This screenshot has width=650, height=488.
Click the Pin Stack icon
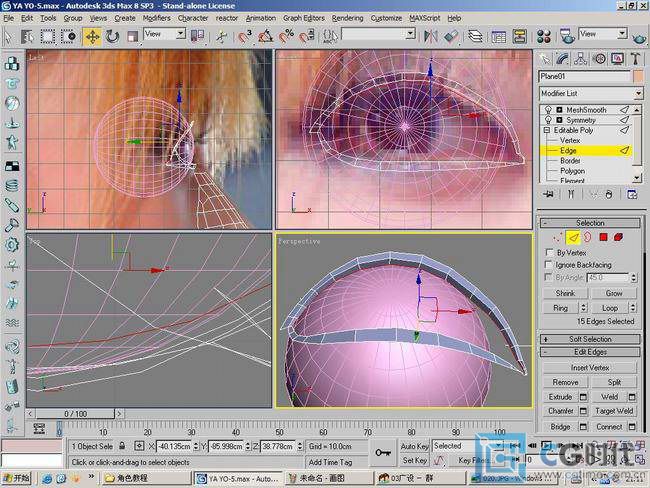point(548,194)
